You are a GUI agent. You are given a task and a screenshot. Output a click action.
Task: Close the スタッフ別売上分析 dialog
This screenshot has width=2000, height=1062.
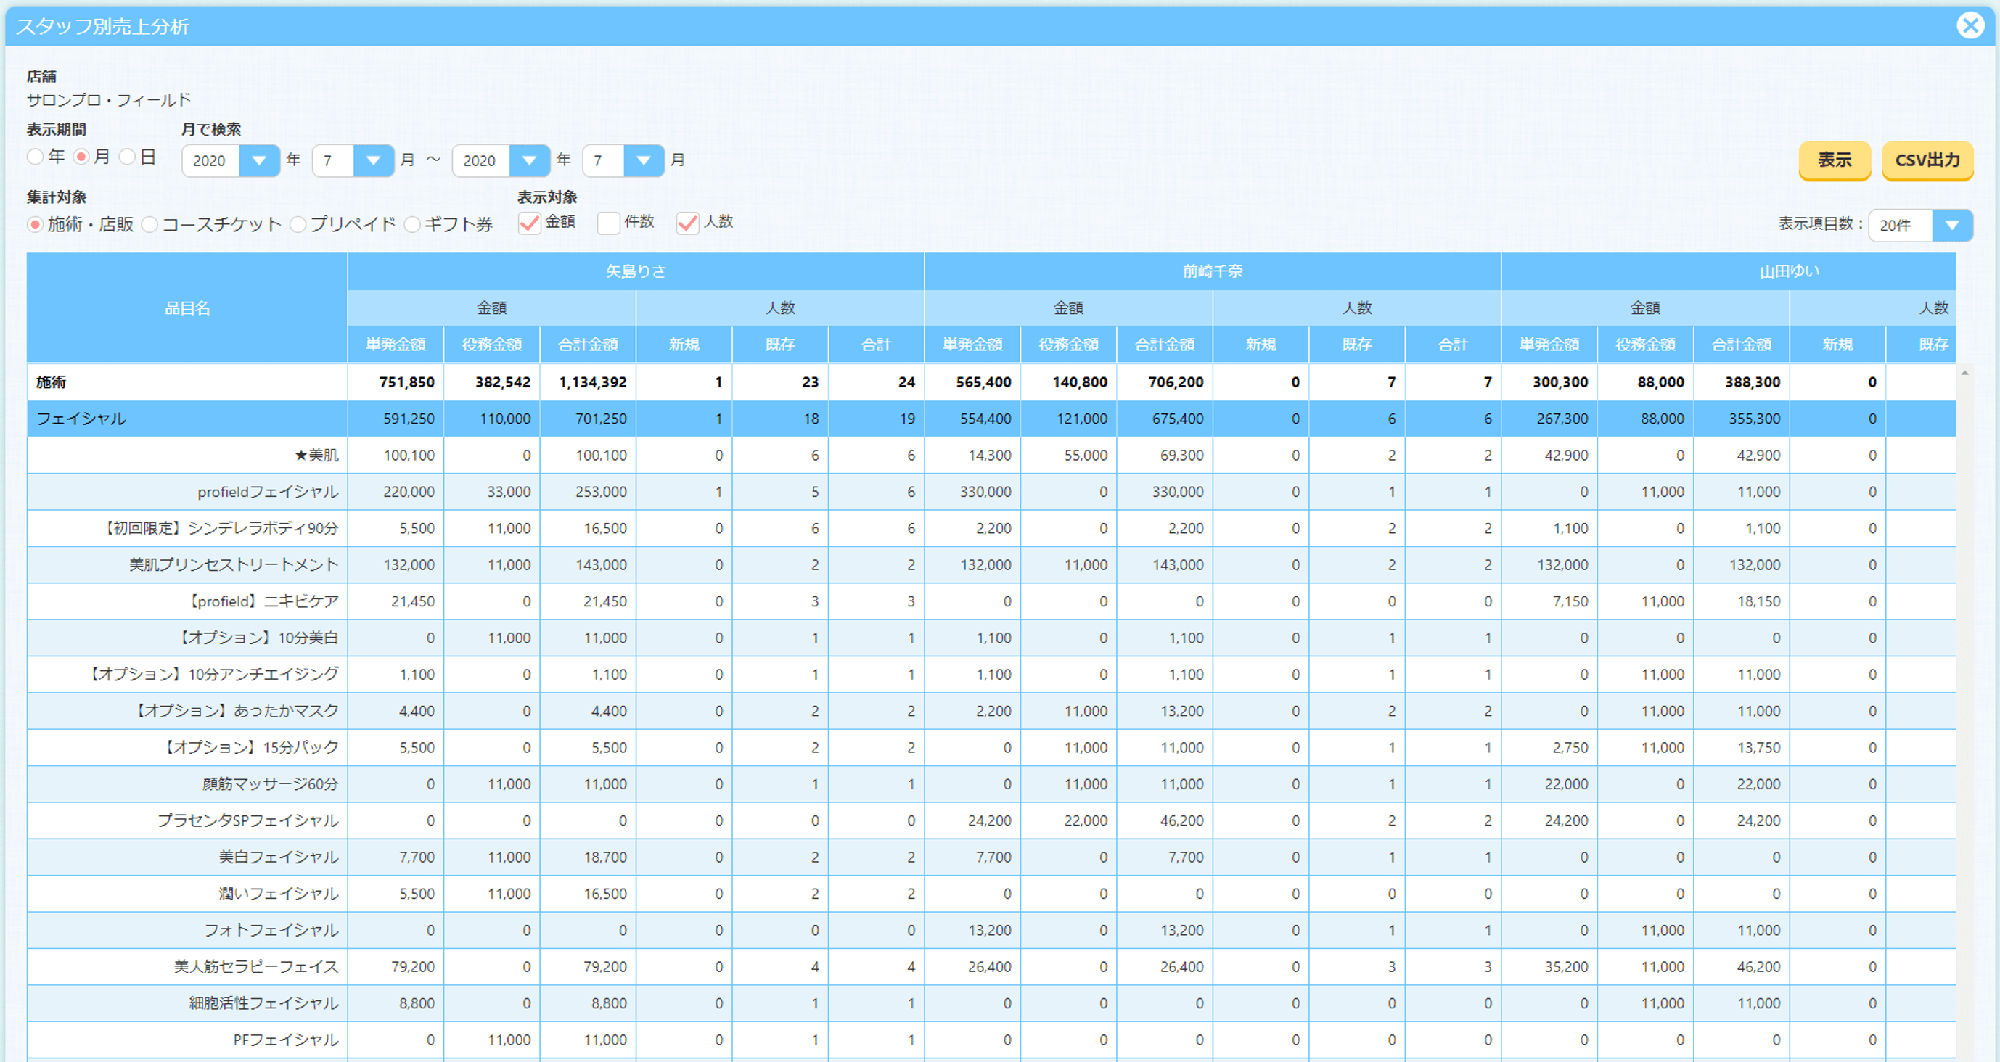point(1970,25)
